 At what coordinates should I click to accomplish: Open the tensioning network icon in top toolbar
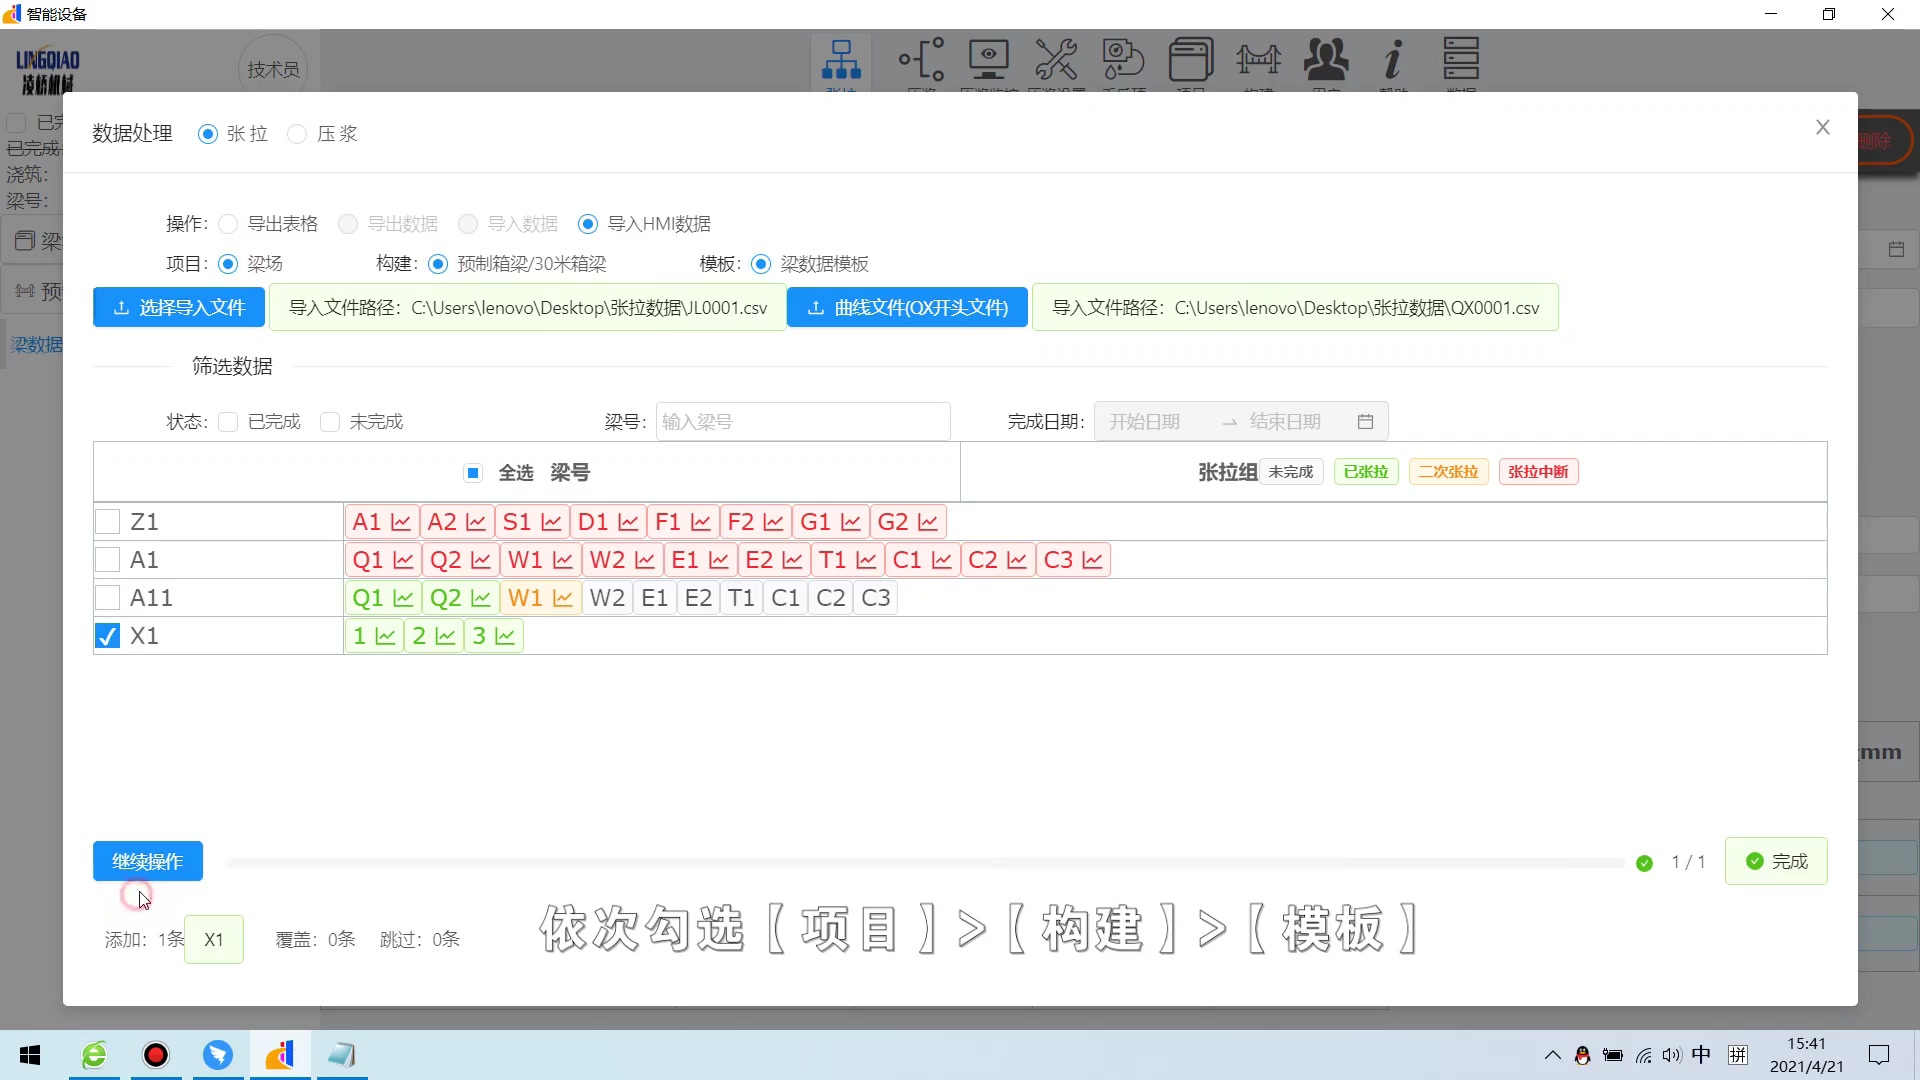tap(841, 60)
